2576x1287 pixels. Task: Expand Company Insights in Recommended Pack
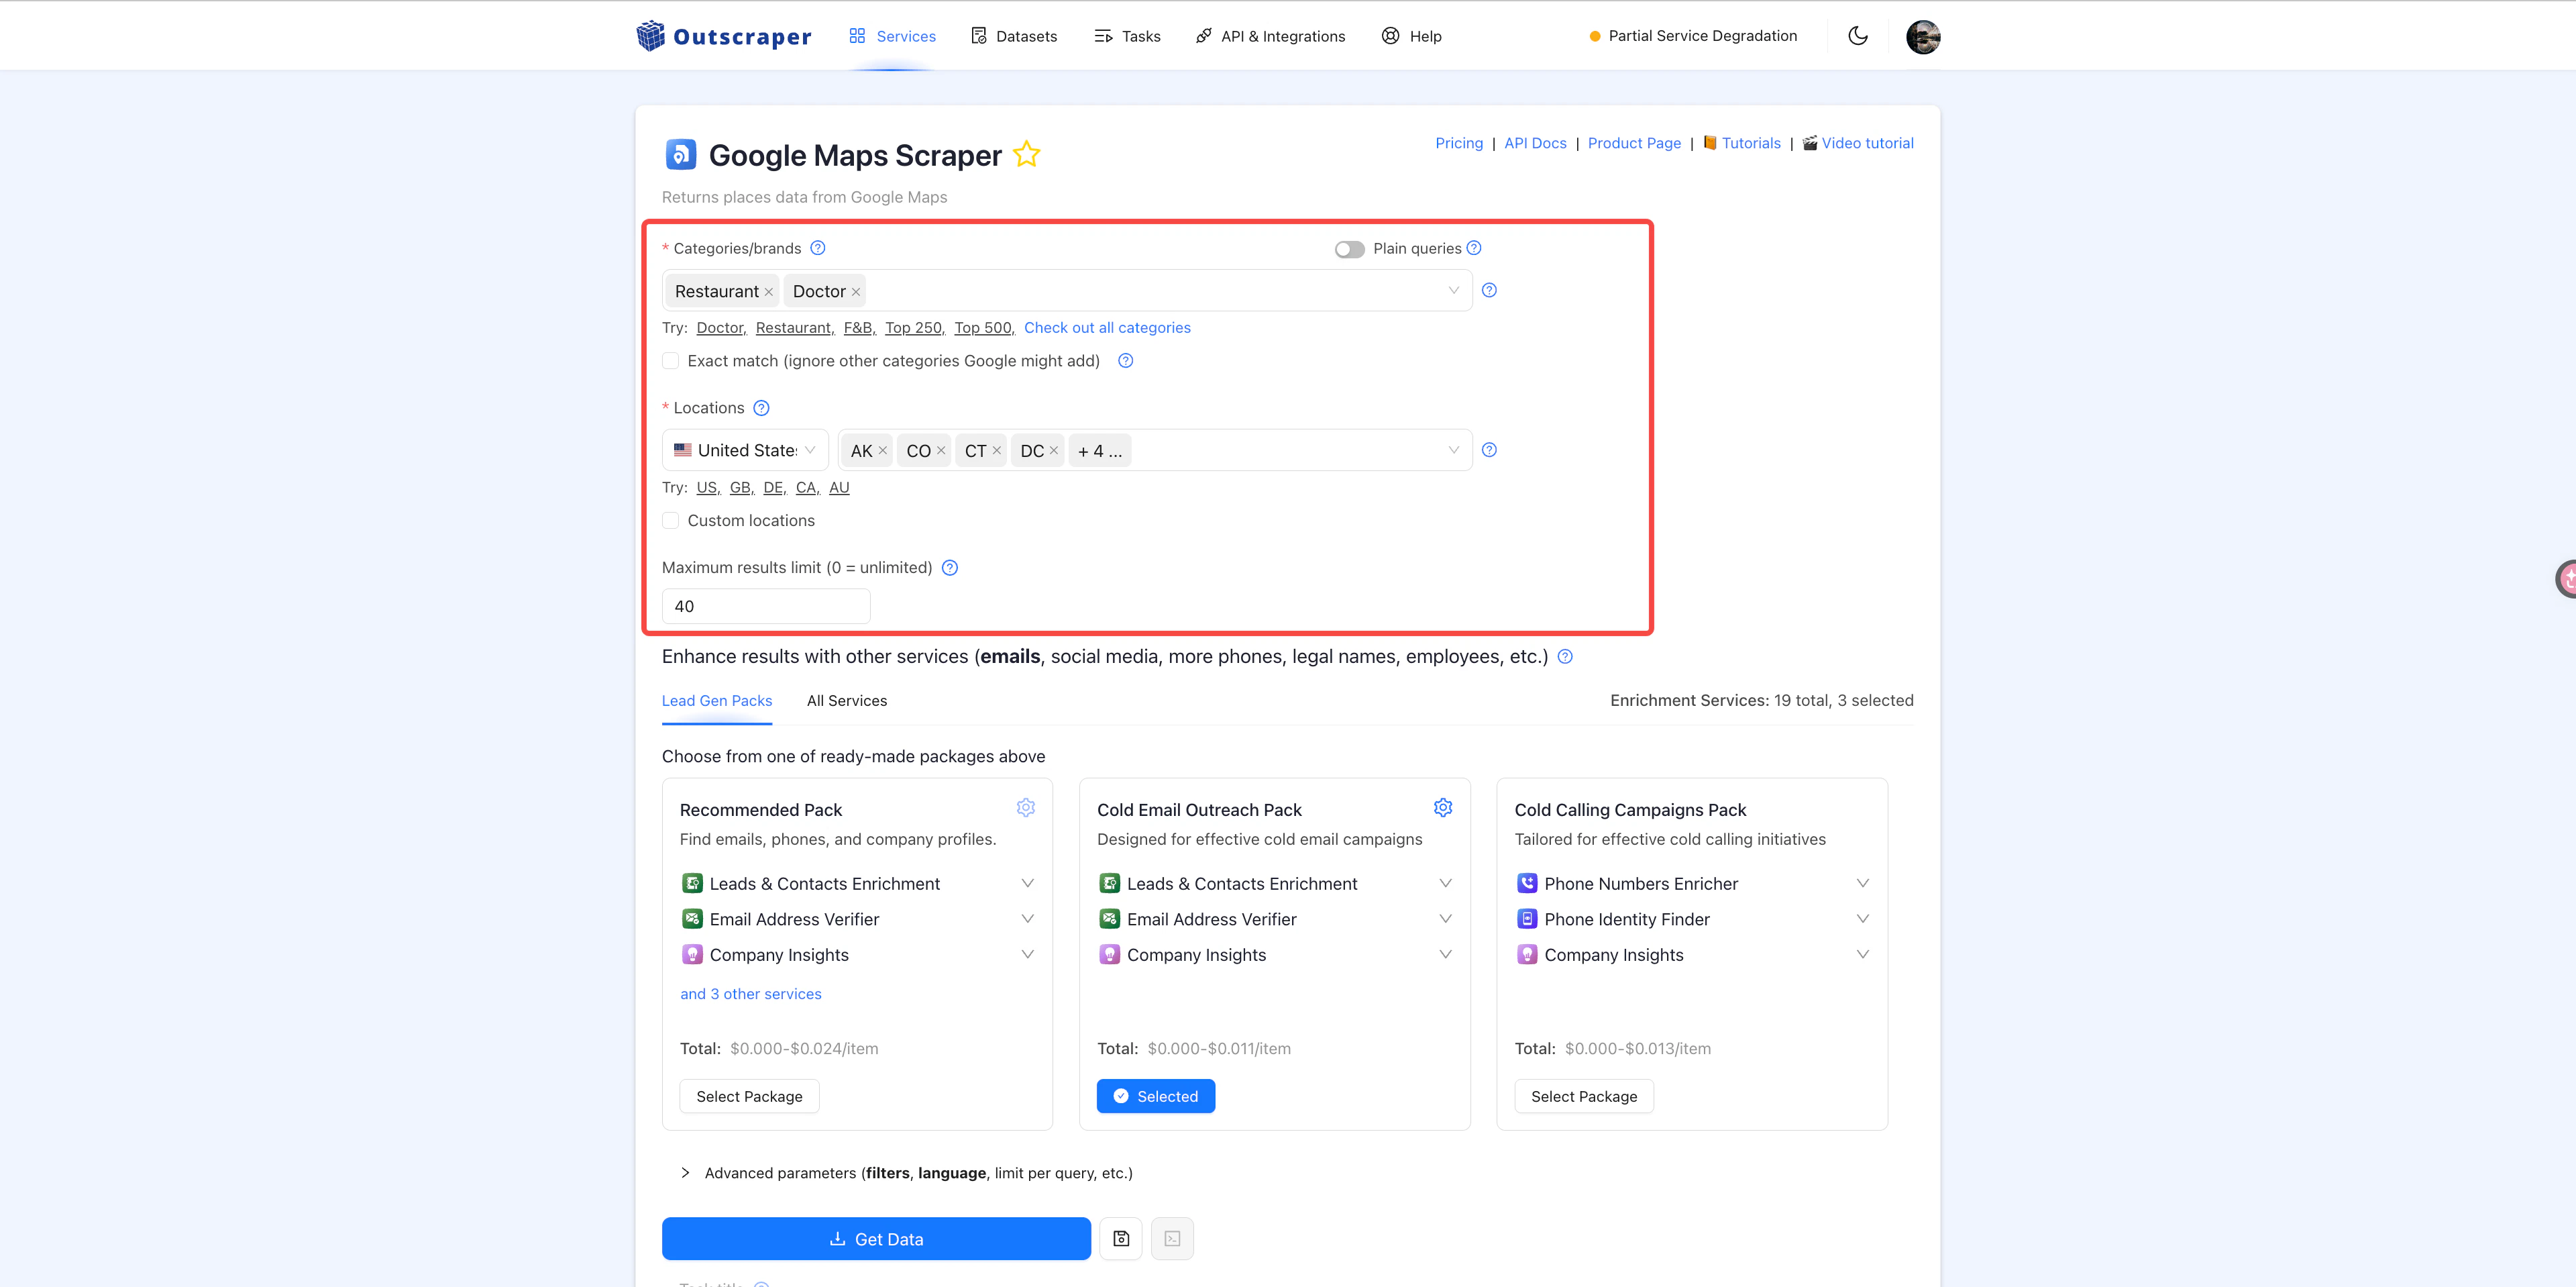click(x=1027, y=955)
